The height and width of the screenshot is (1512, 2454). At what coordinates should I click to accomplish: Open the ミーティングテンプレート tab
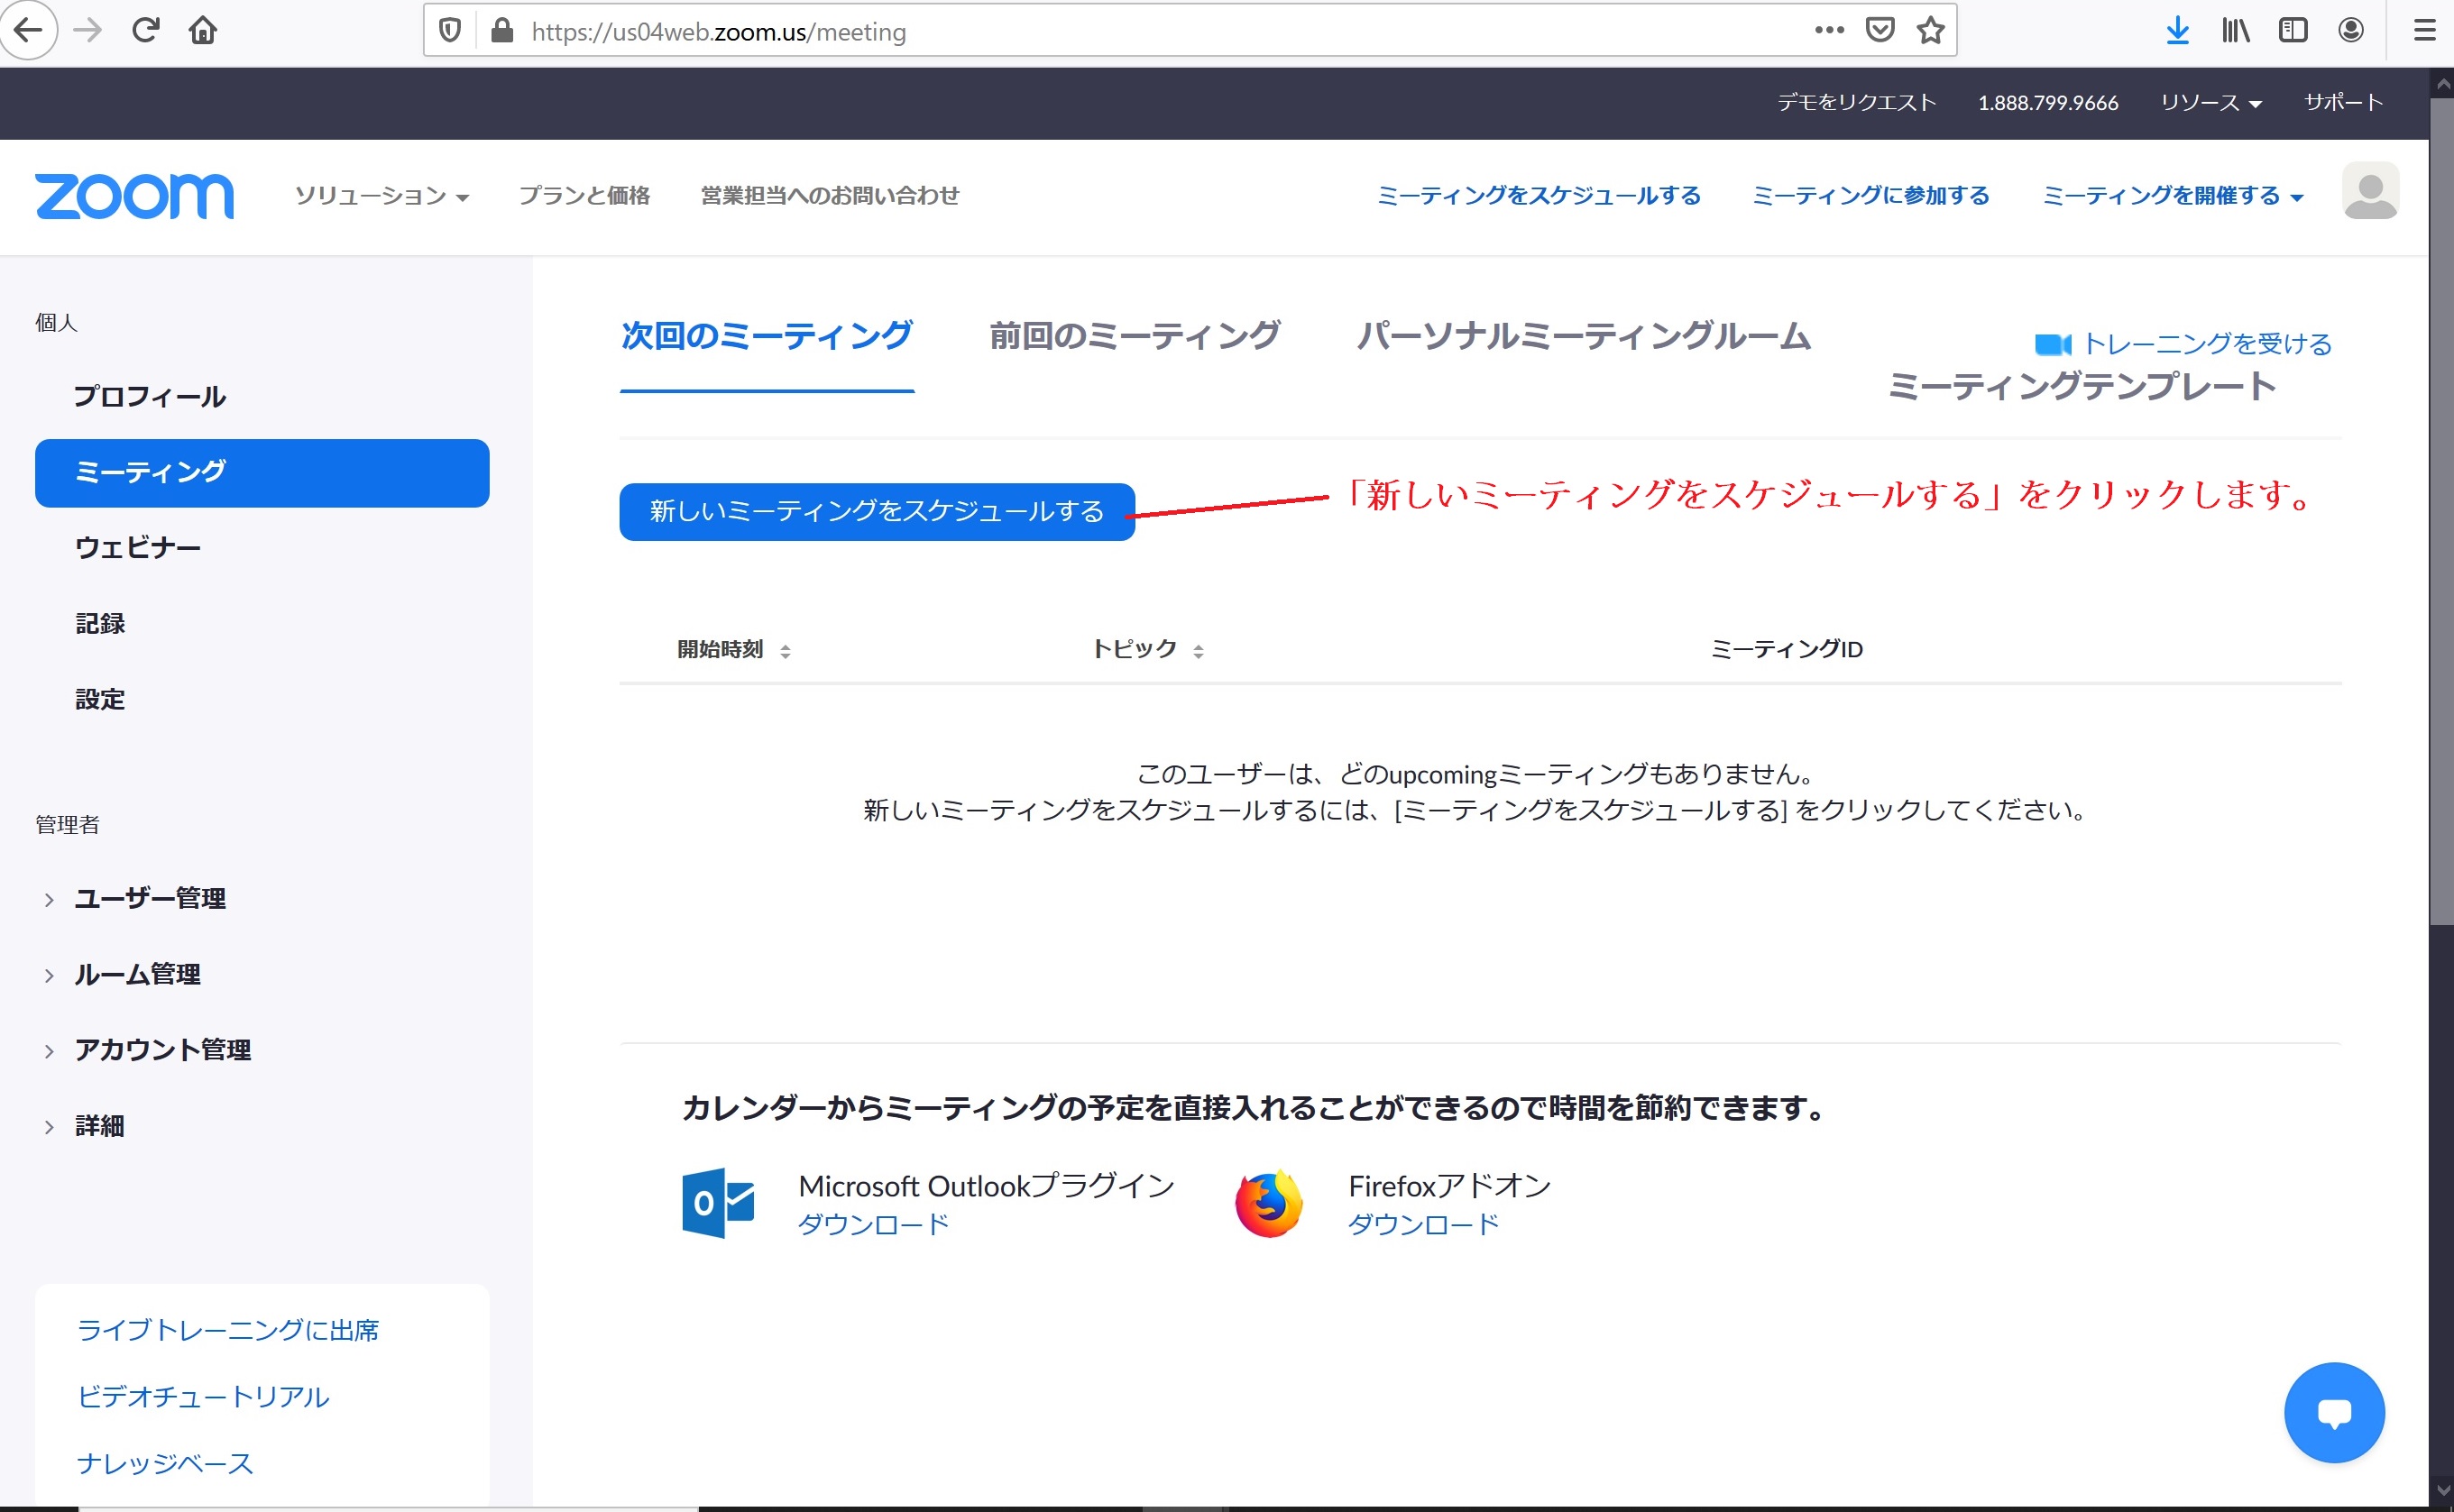pos(2082,386)
